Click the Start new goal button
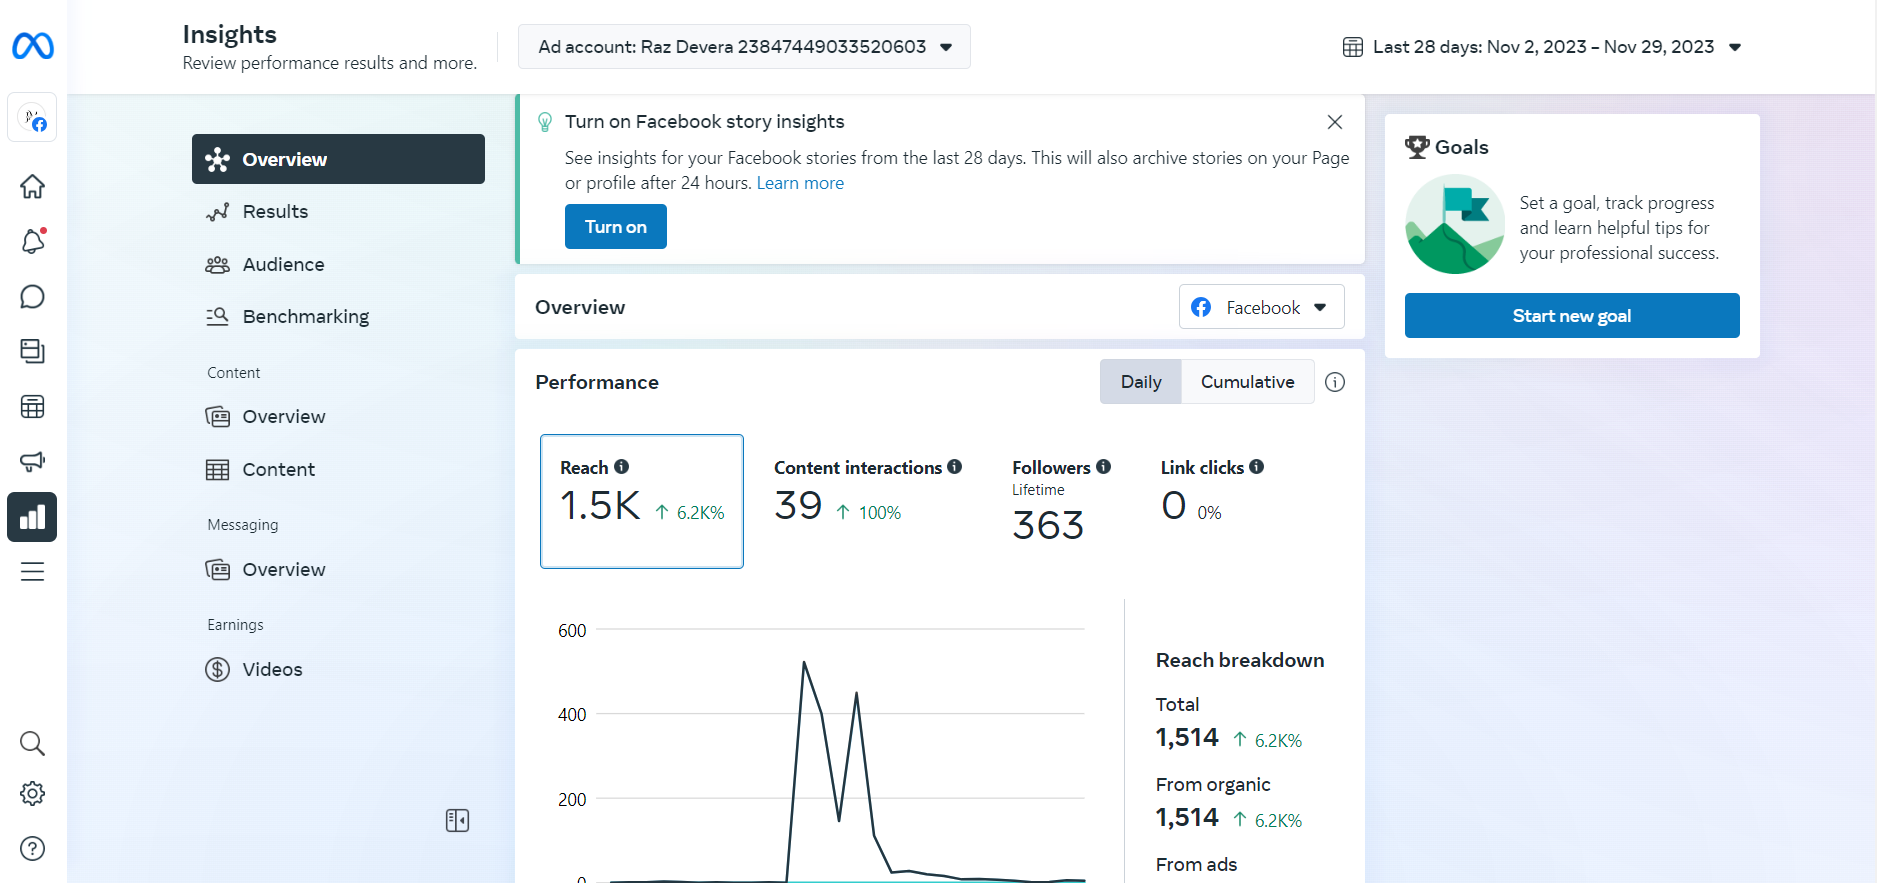This screenshot has height=883, width=1877. (x=1571, y=316)
